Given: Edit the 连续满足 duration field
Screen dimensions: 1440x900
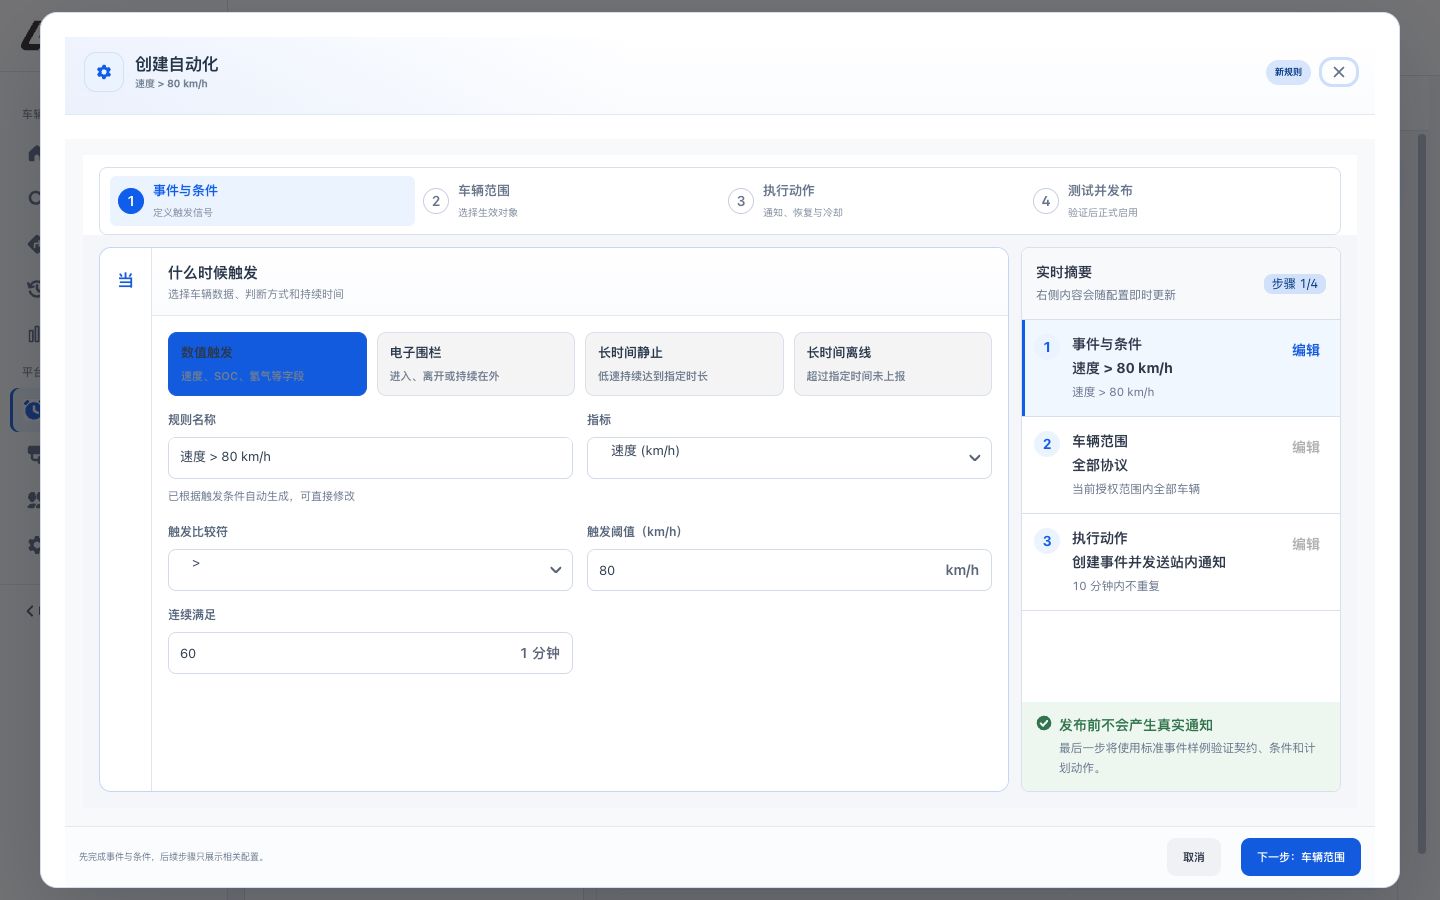Looking at the screenshot, I should click(x=370, y=653).
